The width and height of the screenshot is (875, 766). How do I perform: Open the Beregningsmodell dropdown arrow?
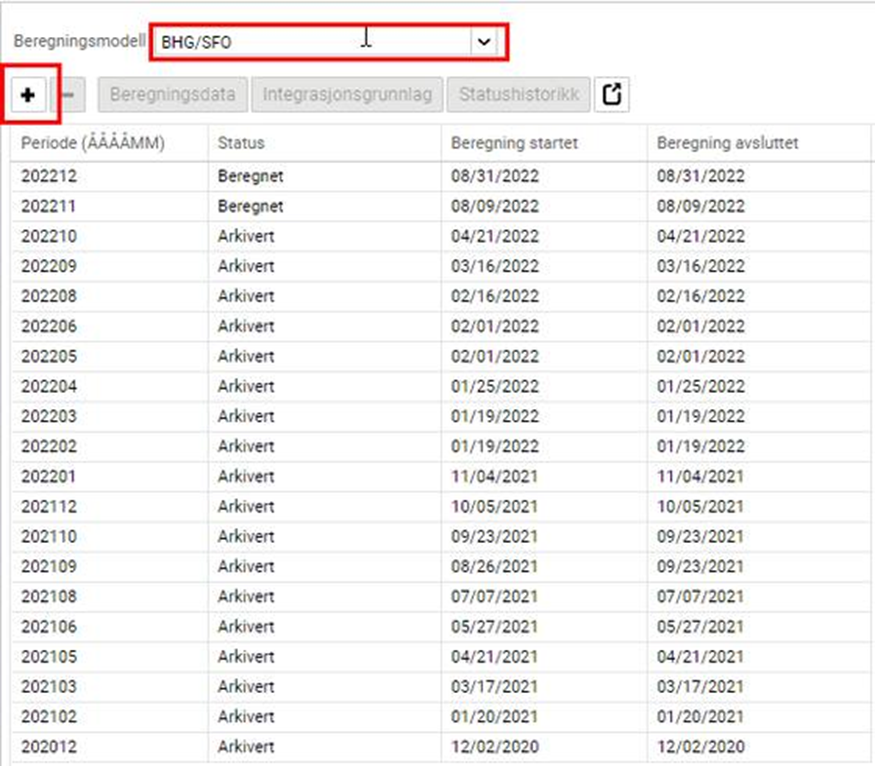pos(484,42)
